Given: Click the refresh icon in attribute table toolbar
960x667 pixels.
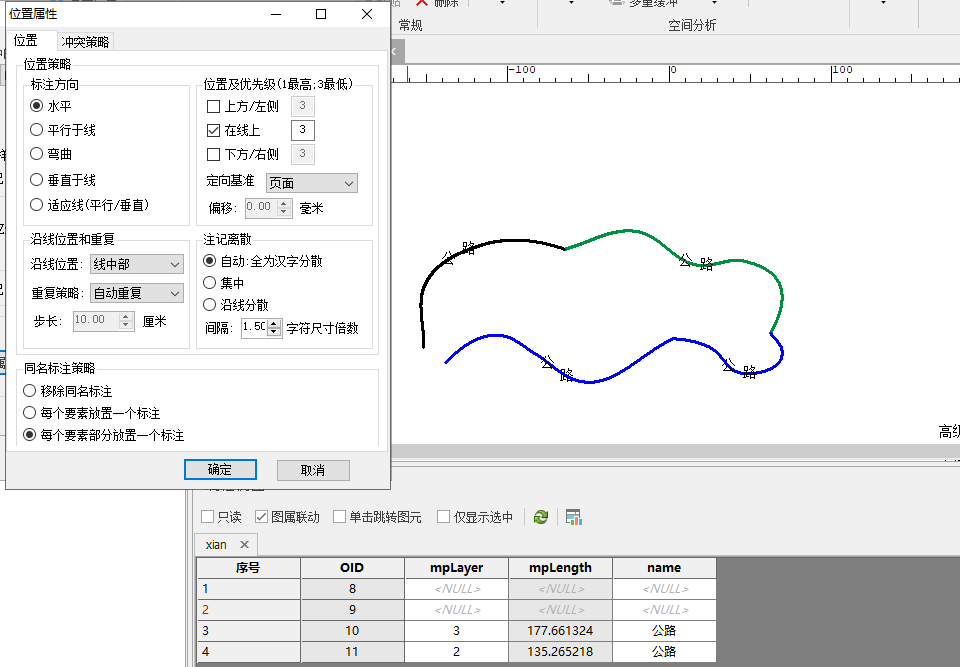Looking at the screenshot, I should point(541,517).
